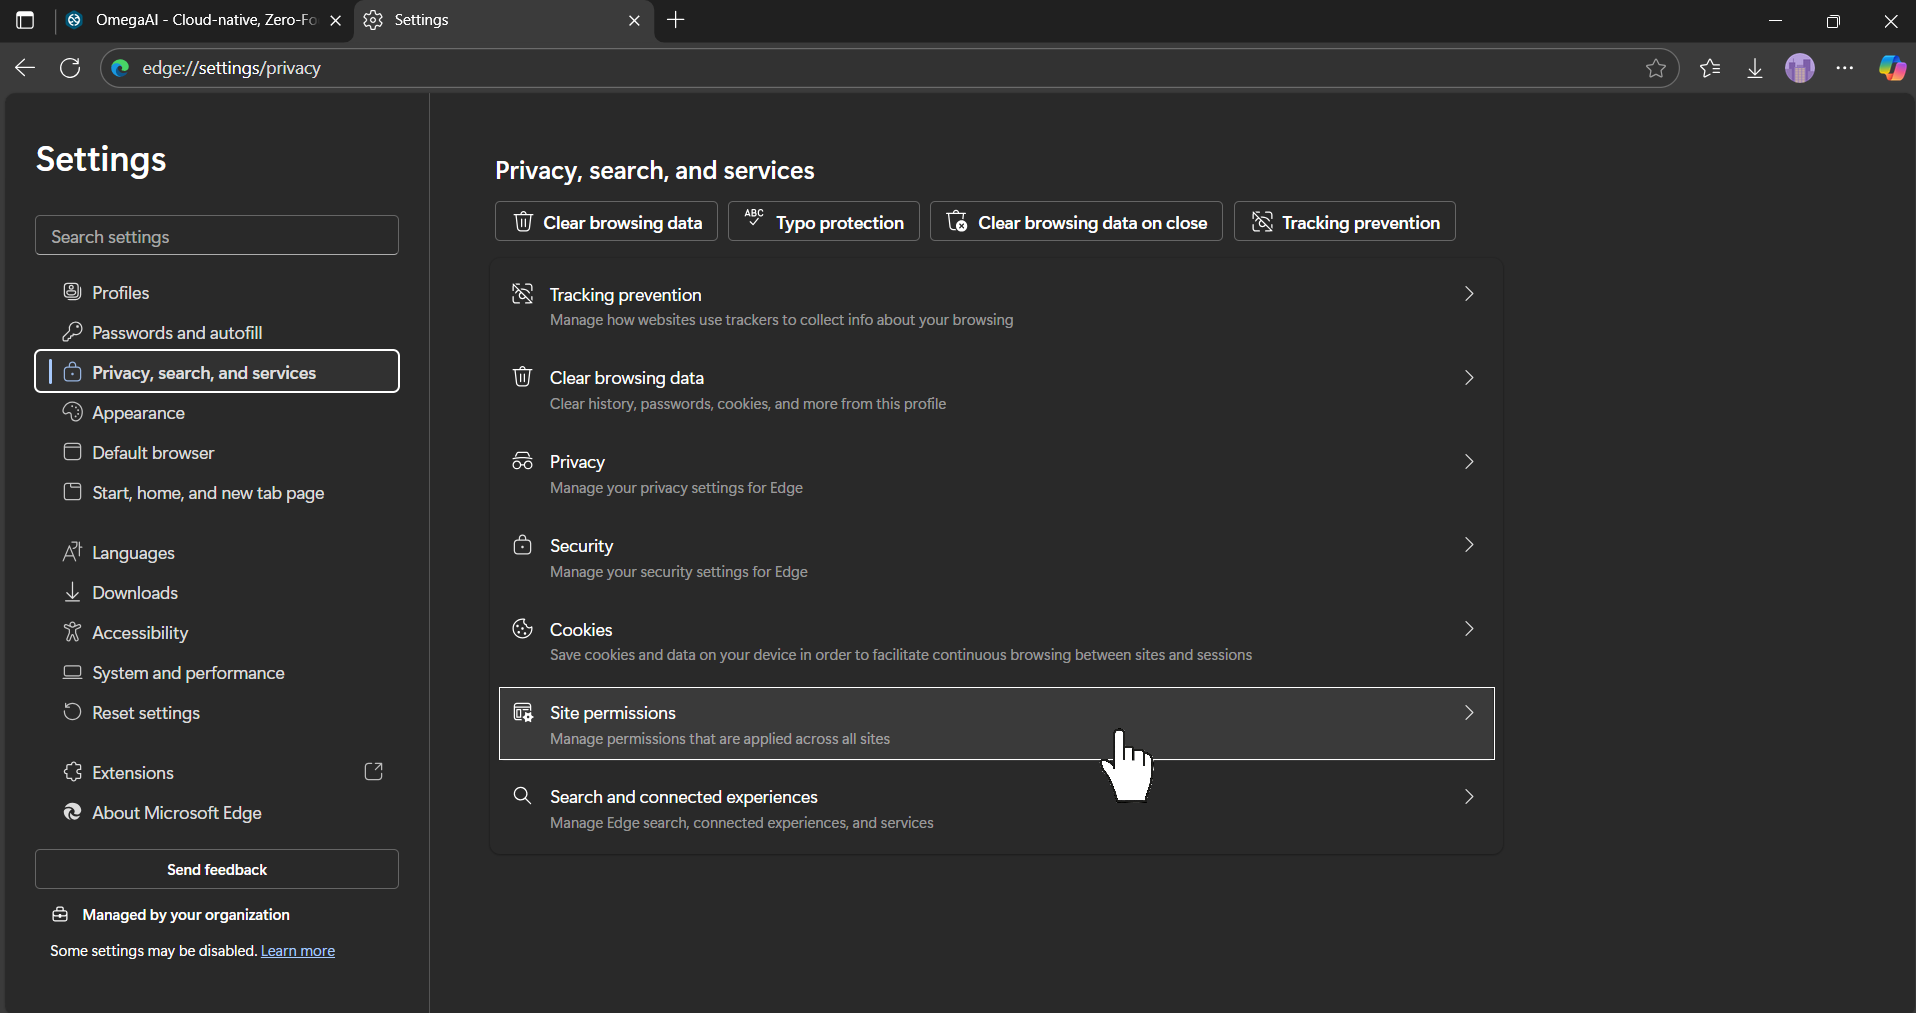
Task: Add this page to favorites with the star icon
Action: click(1656, 68)
